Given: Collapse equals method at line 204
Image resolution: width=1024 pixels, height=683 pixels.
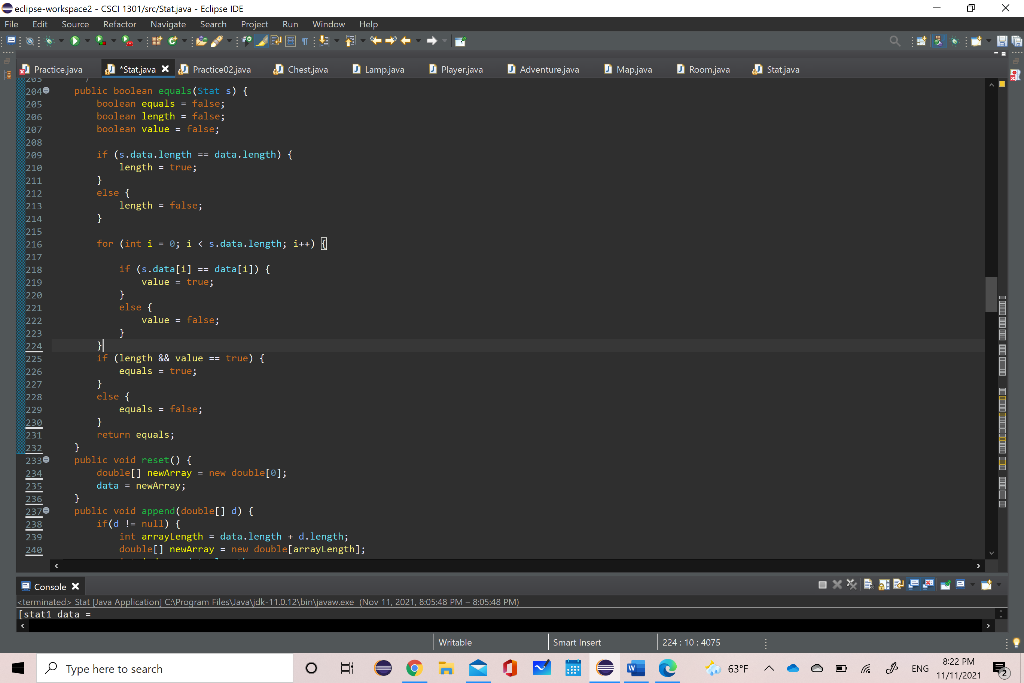Looking at the screenshot, I should (46, 91).
